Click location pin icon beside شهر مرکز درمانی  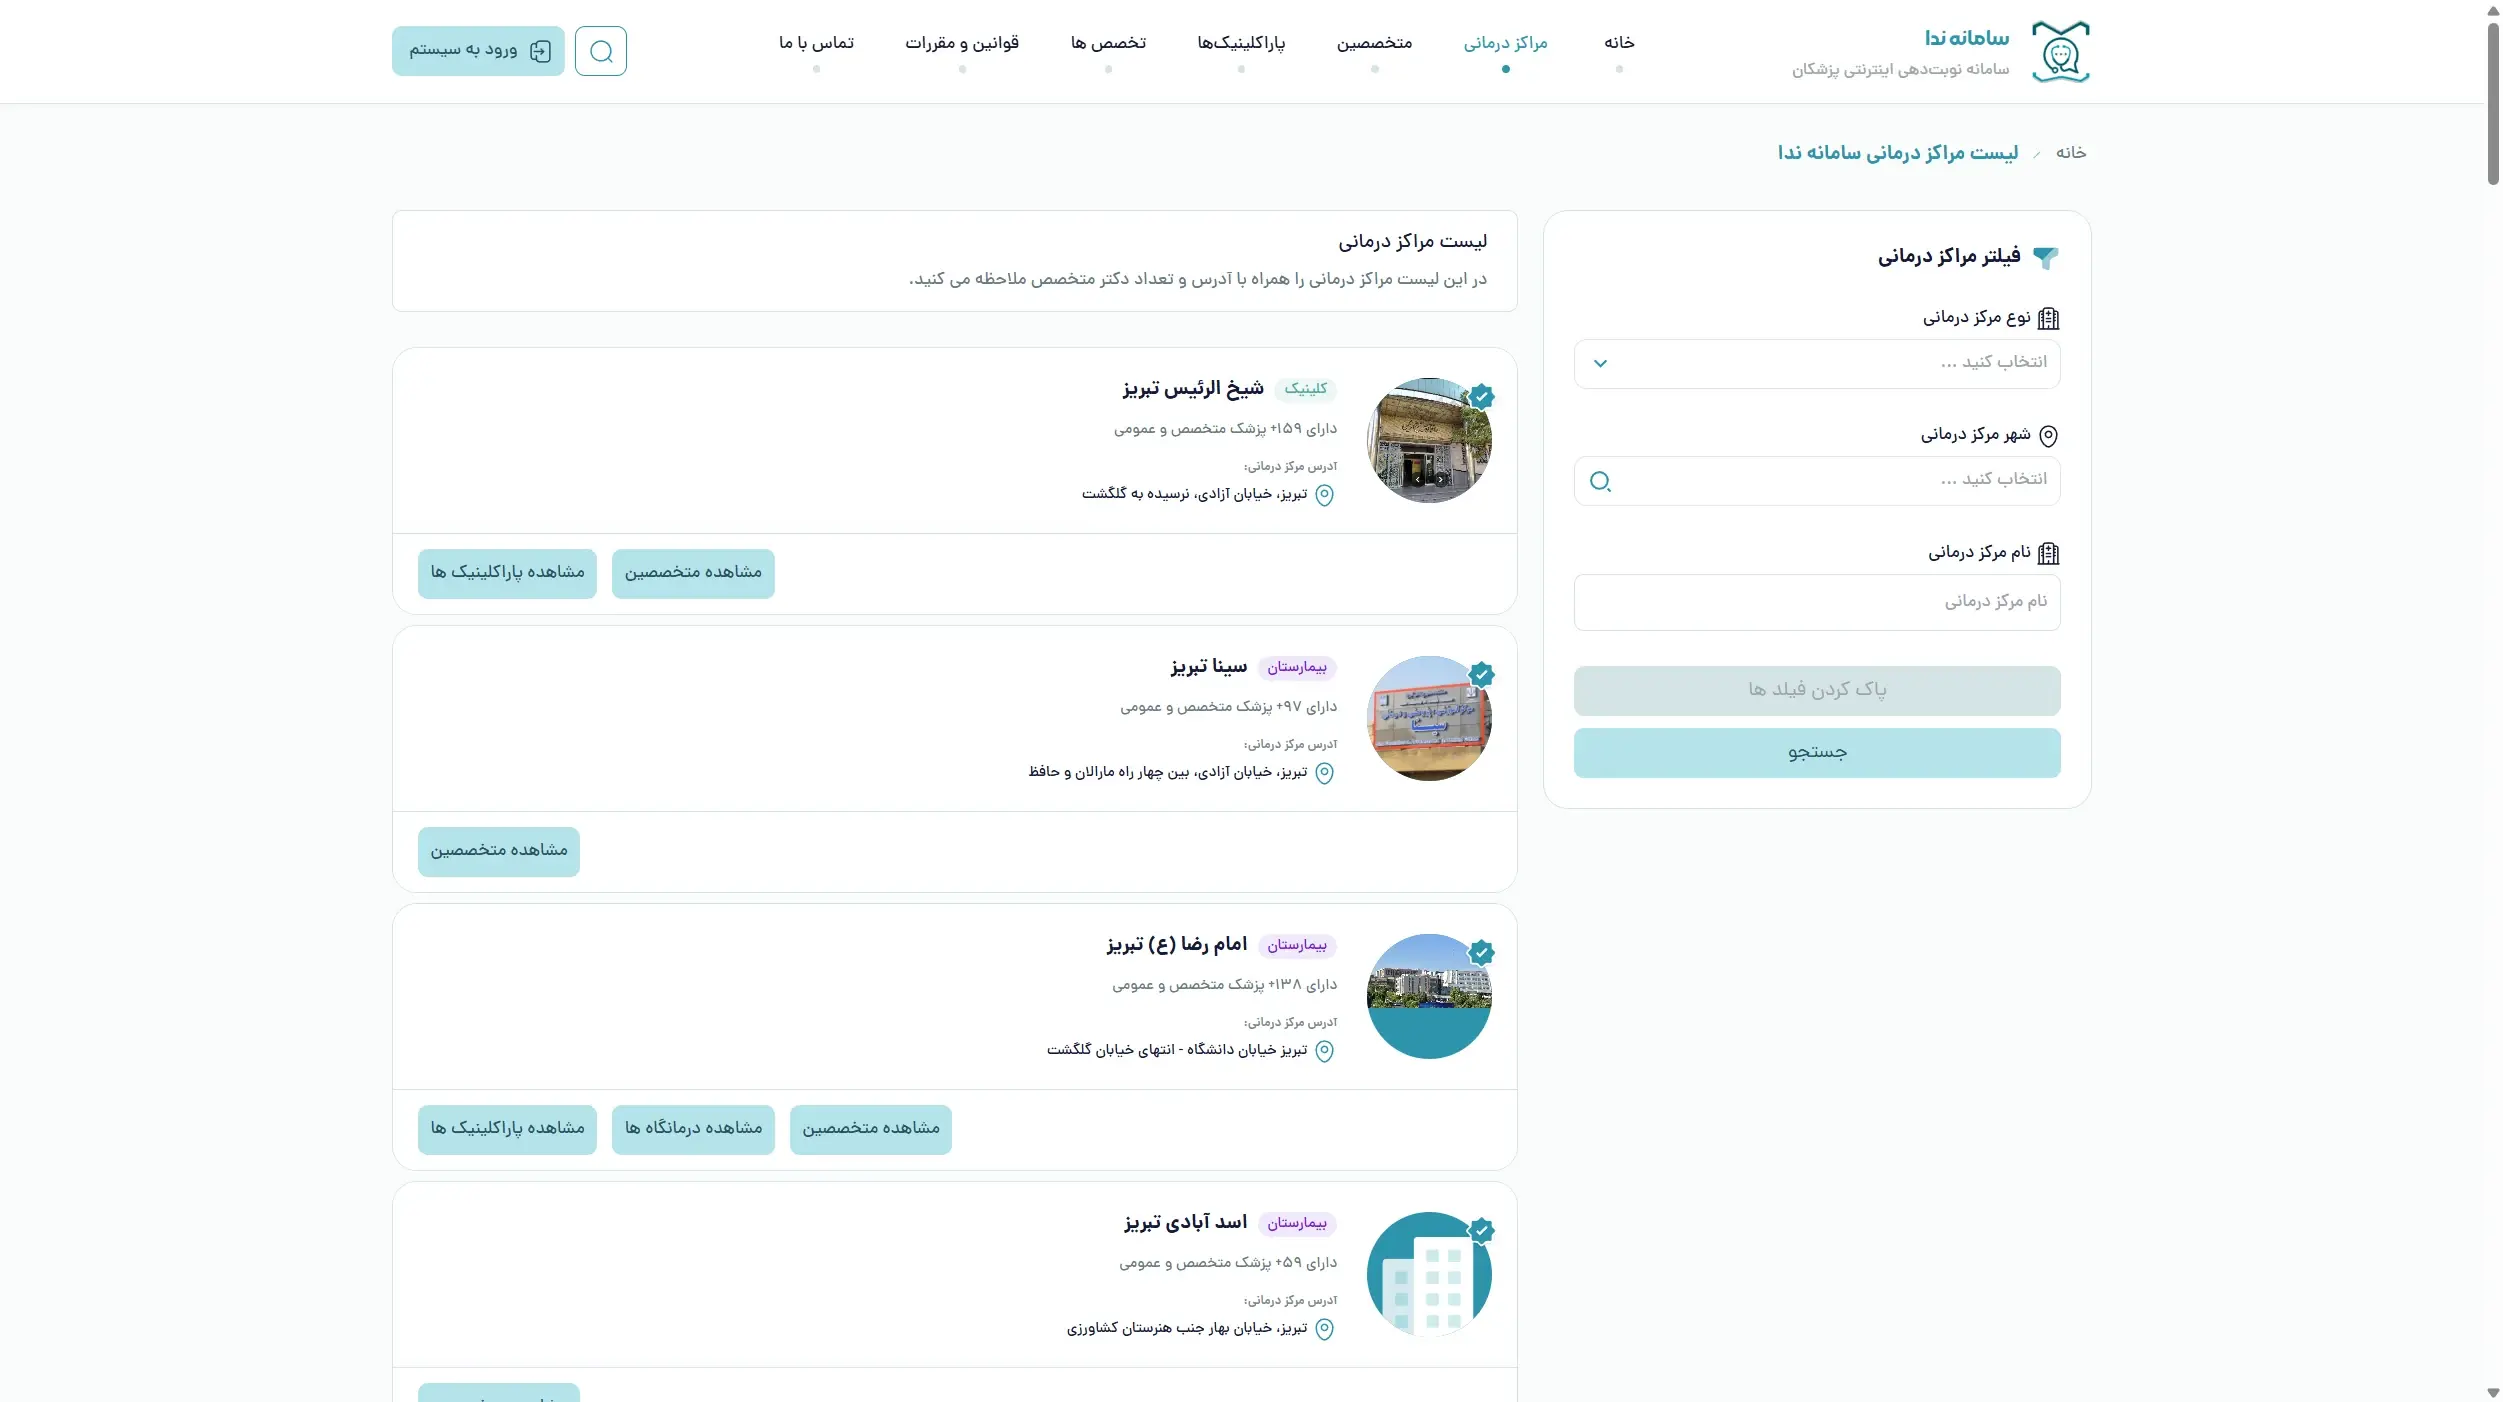[2048, 435]
